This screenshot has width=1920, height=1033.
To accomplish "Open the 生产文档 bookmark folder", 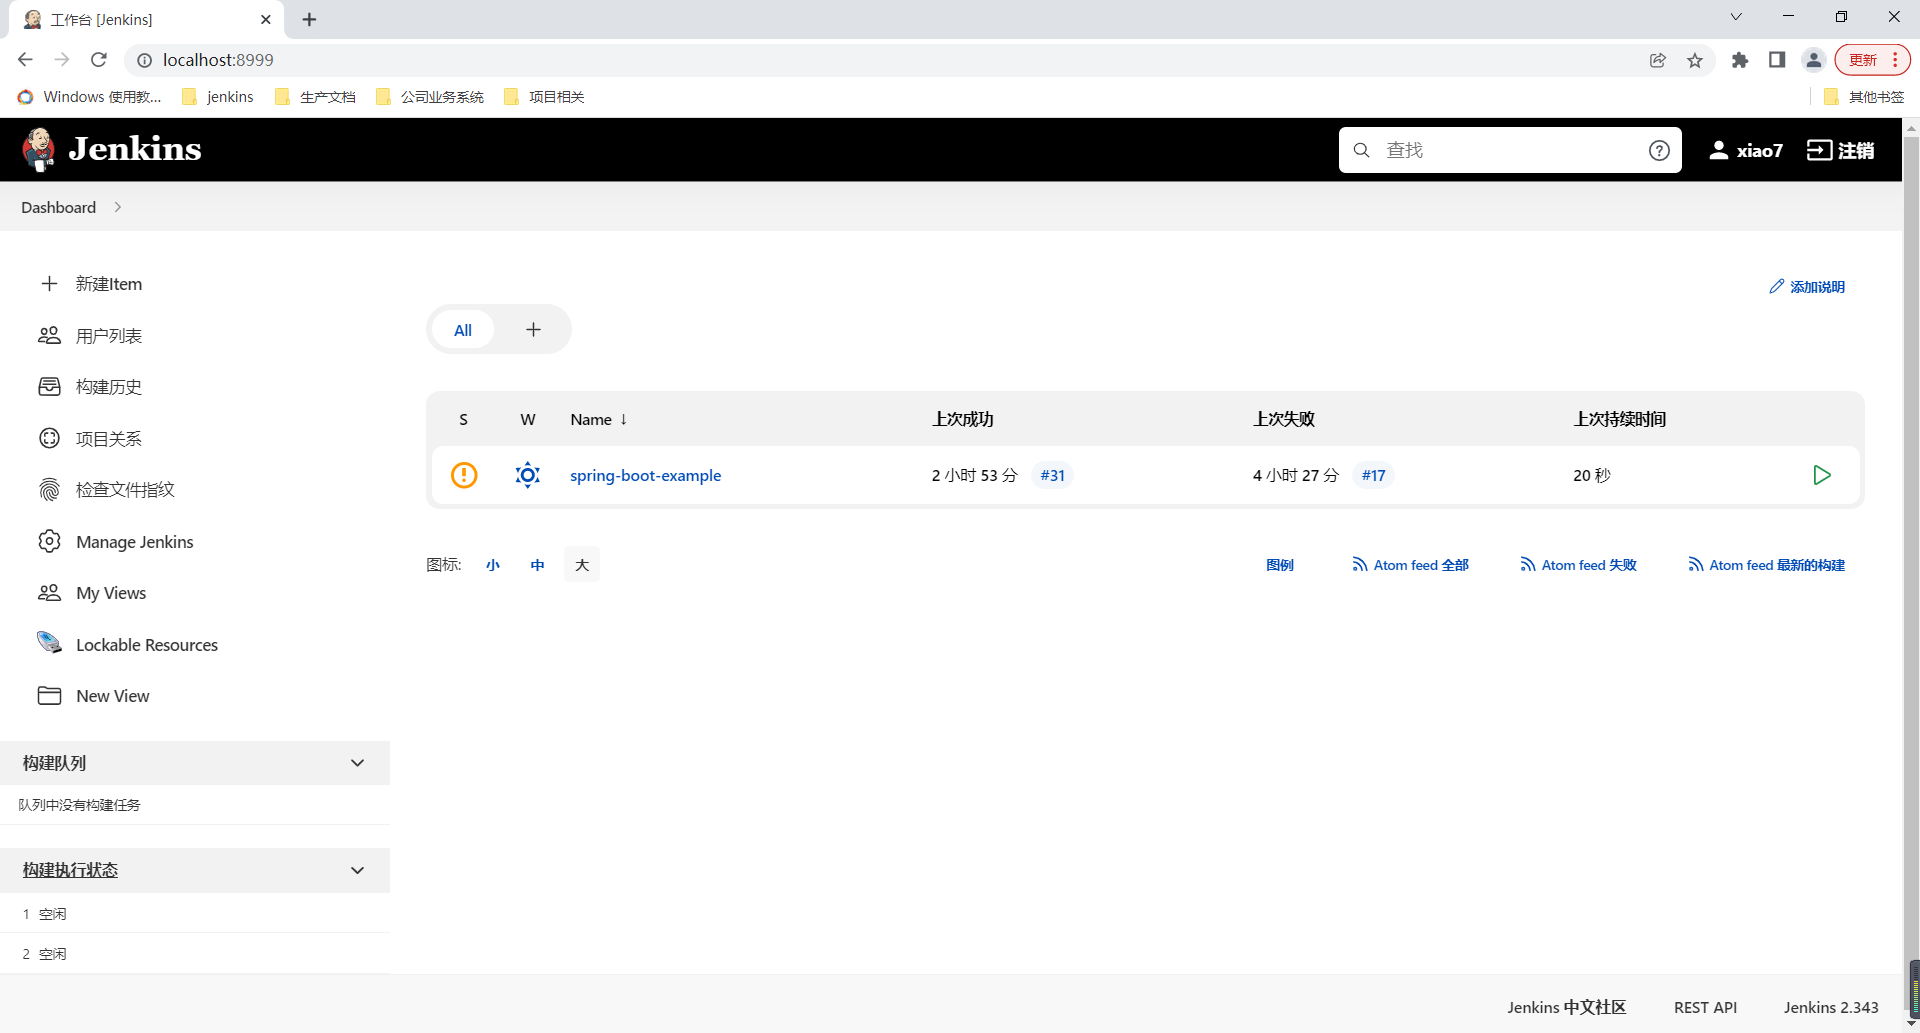I will [315, 97].
